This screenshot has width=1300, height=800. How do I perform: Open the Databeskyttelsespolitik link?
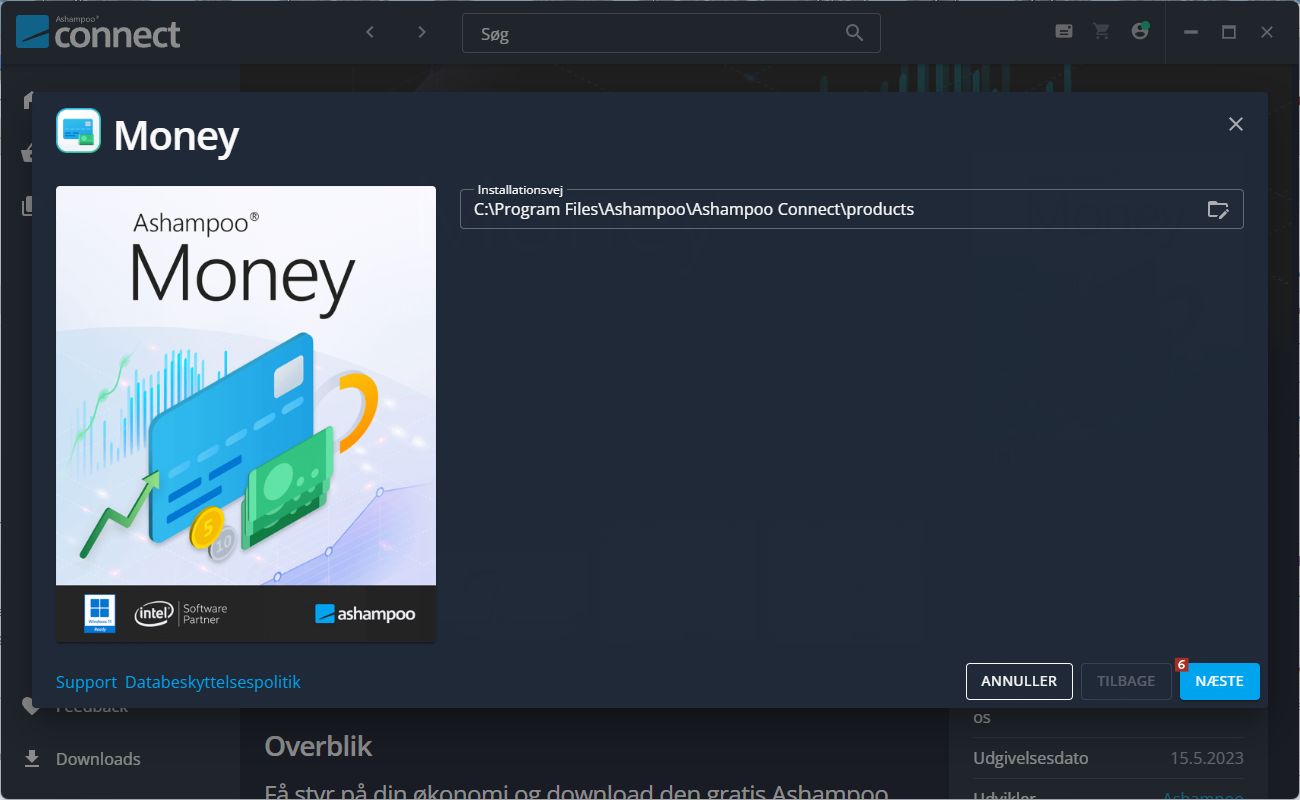[x=212, y=682]
